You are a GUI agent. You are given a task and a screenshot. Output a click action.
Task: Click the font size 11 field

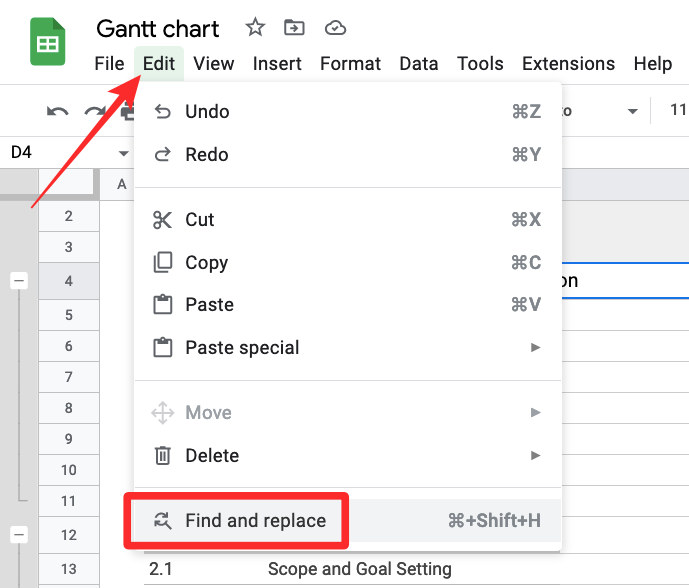678,110
